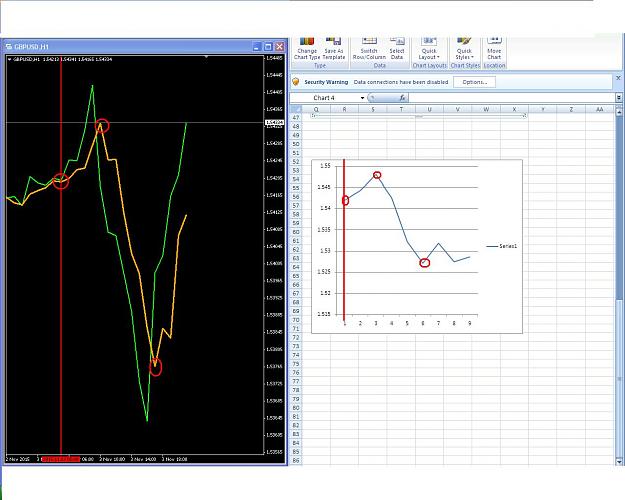Maximize the GBPUSD,H1 chart window
This screenshot has height=500, width=625.
[x=268, y=47]
